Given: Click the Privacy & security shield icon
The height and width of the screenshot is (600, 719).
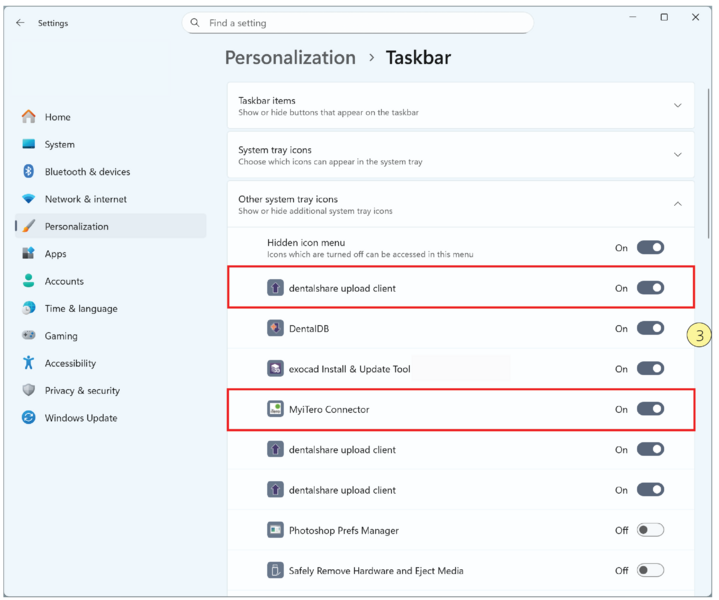Looking at the screenshot, I should click(28, 390).
